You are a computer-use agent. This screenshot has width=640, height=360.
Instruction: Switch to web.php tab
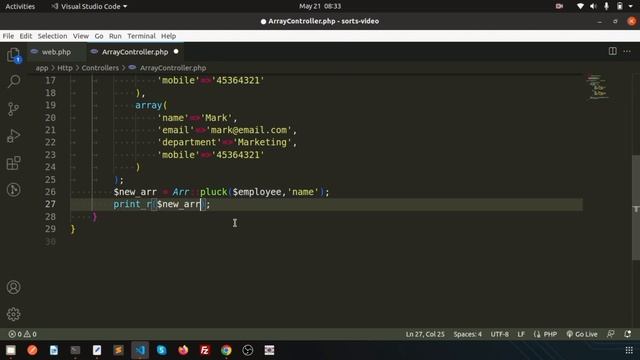coord(56,52)
